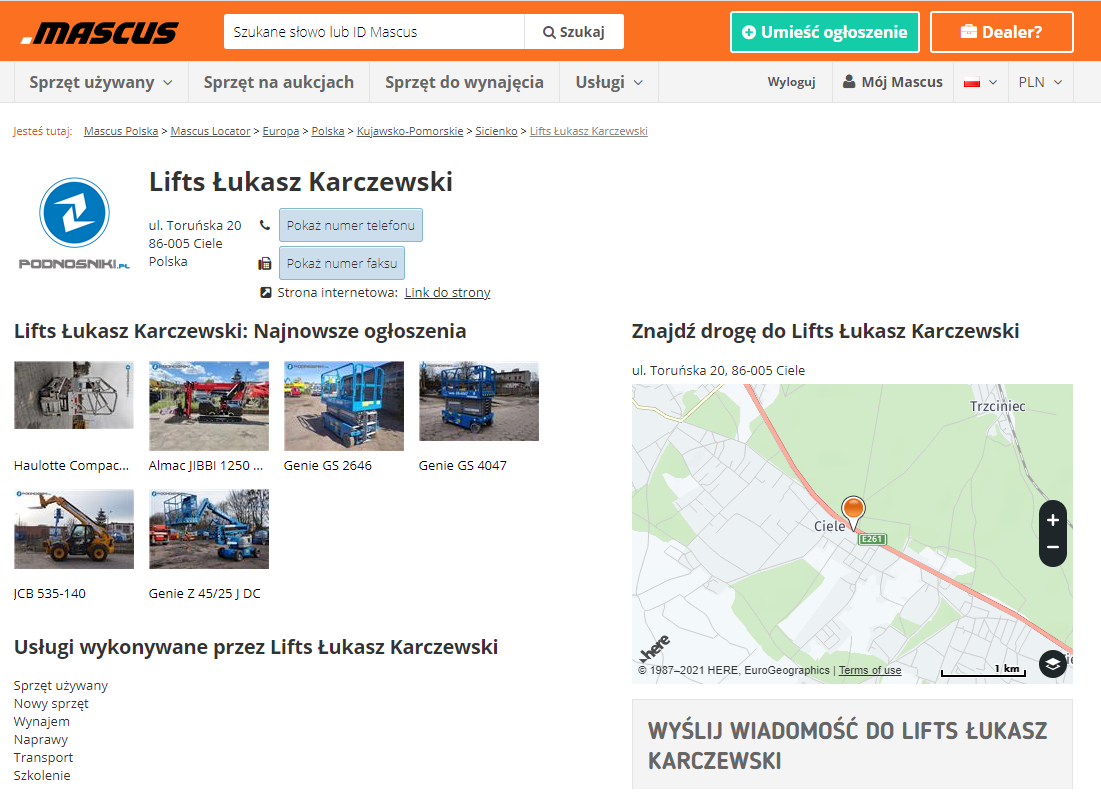Click the Dealer? button

click(x=1001, y=32)
